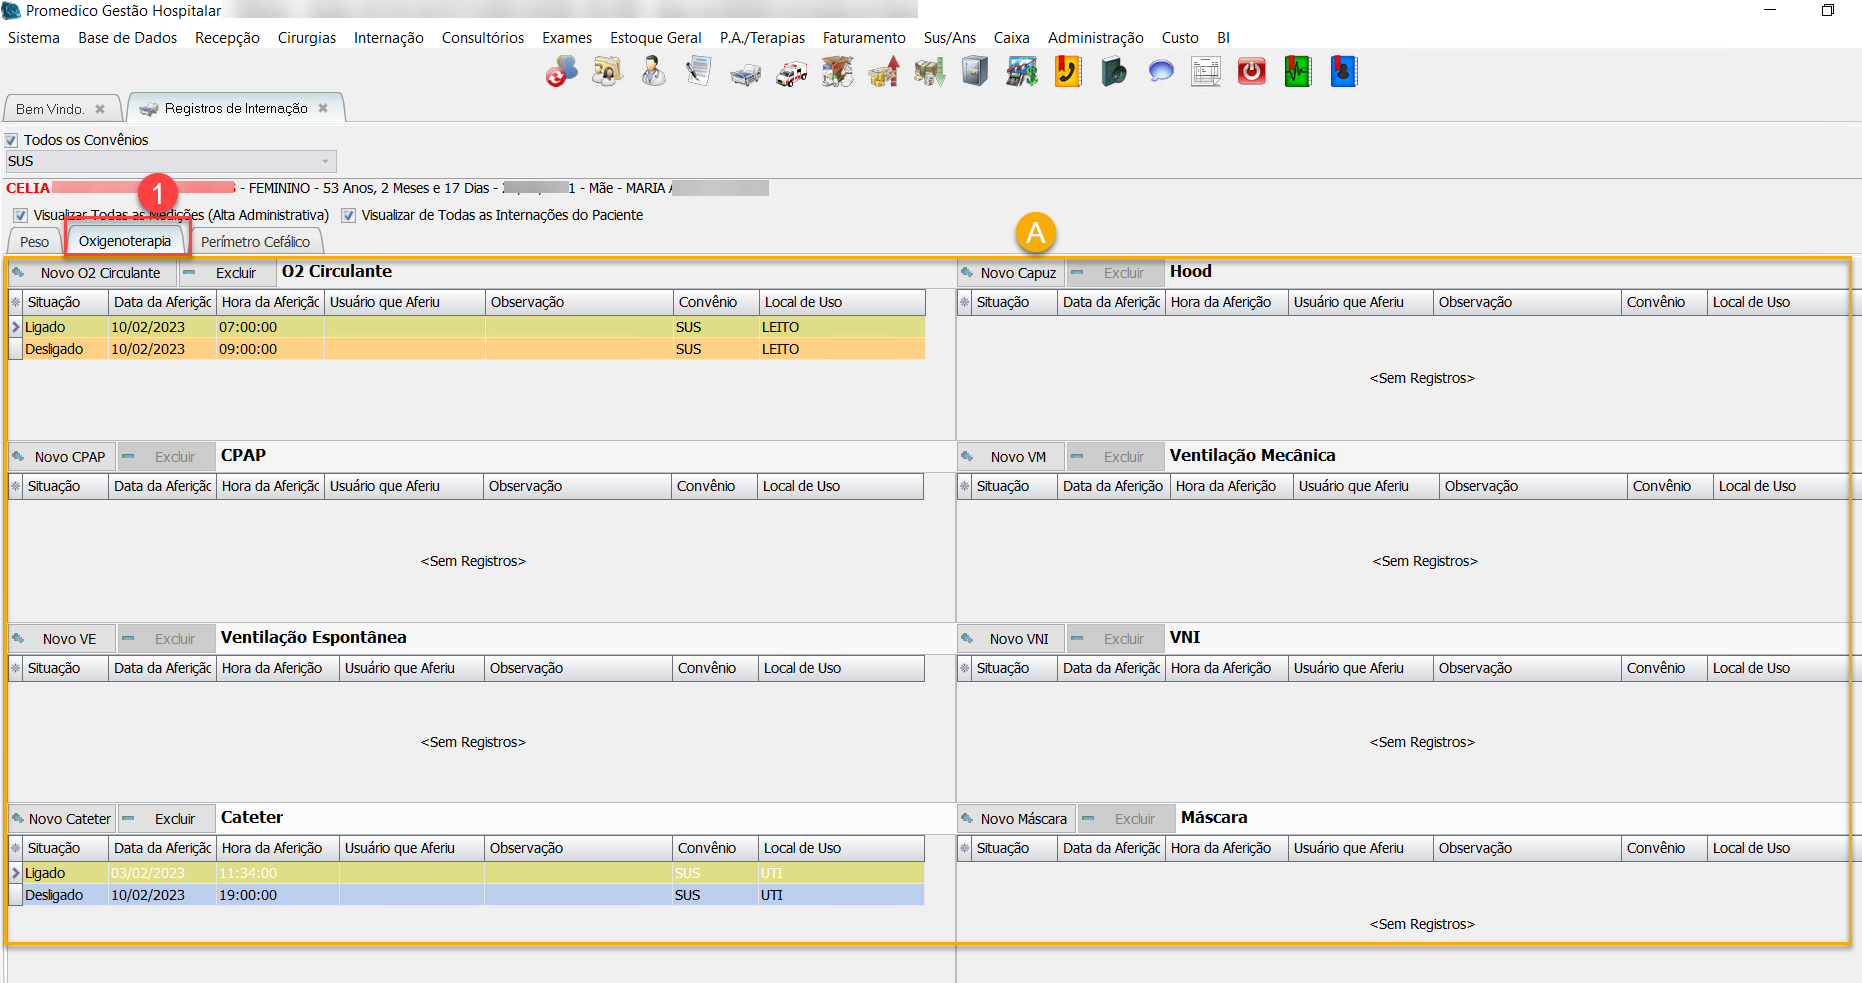Toggle Visualizar Todas as Medições checkbox
Screen dimensions: 1862x983
pyautogui.click(x=20, y=216)
